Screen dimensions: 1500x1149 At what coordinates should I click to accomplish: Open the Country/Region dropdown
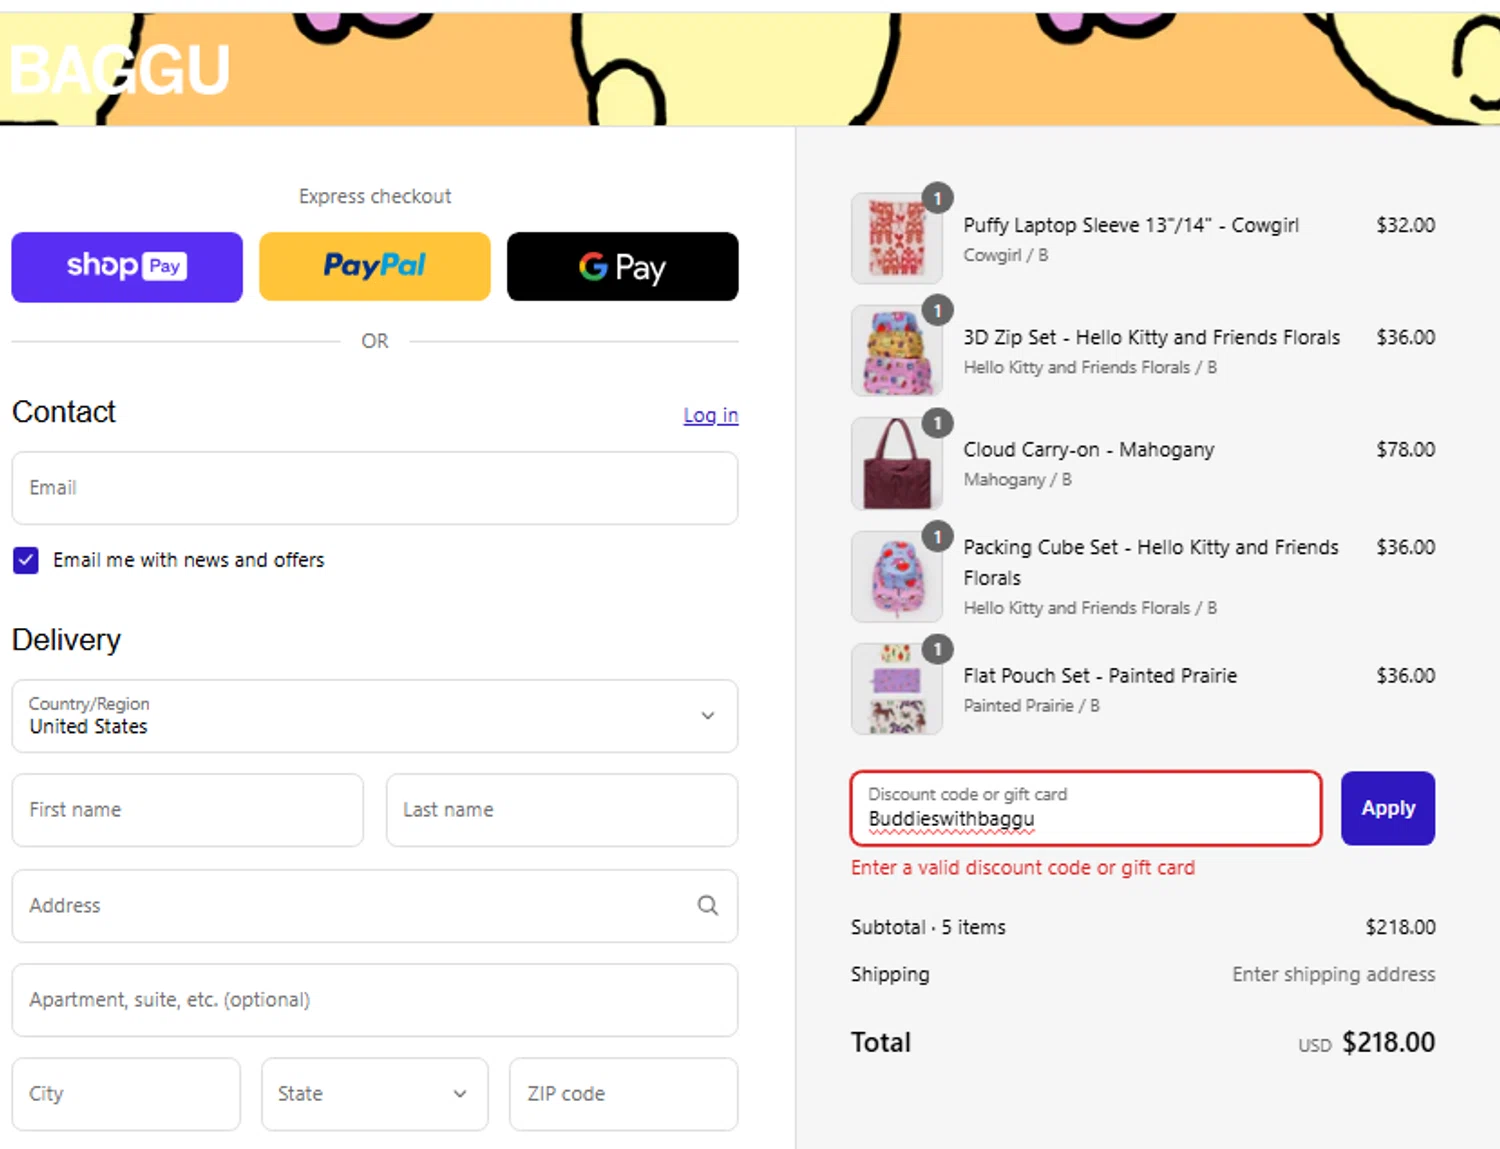375,716
